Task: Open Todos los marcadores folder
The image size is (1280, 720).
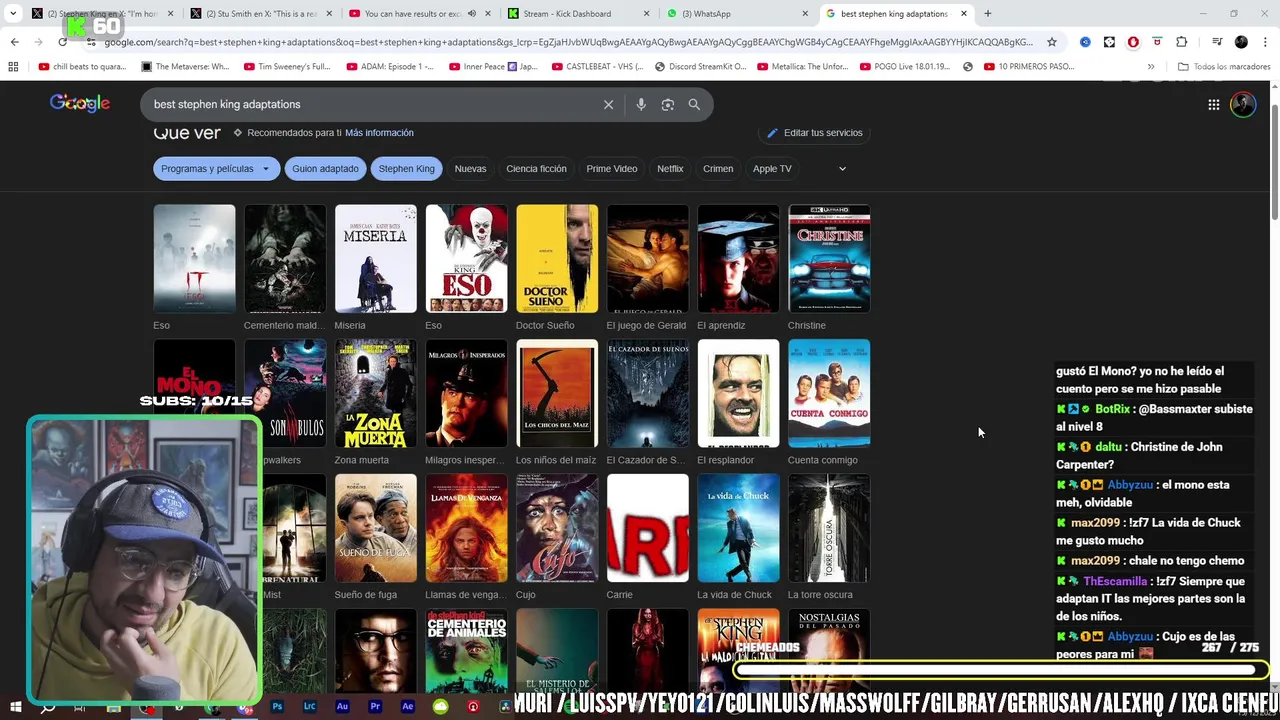Action: 1224,67
